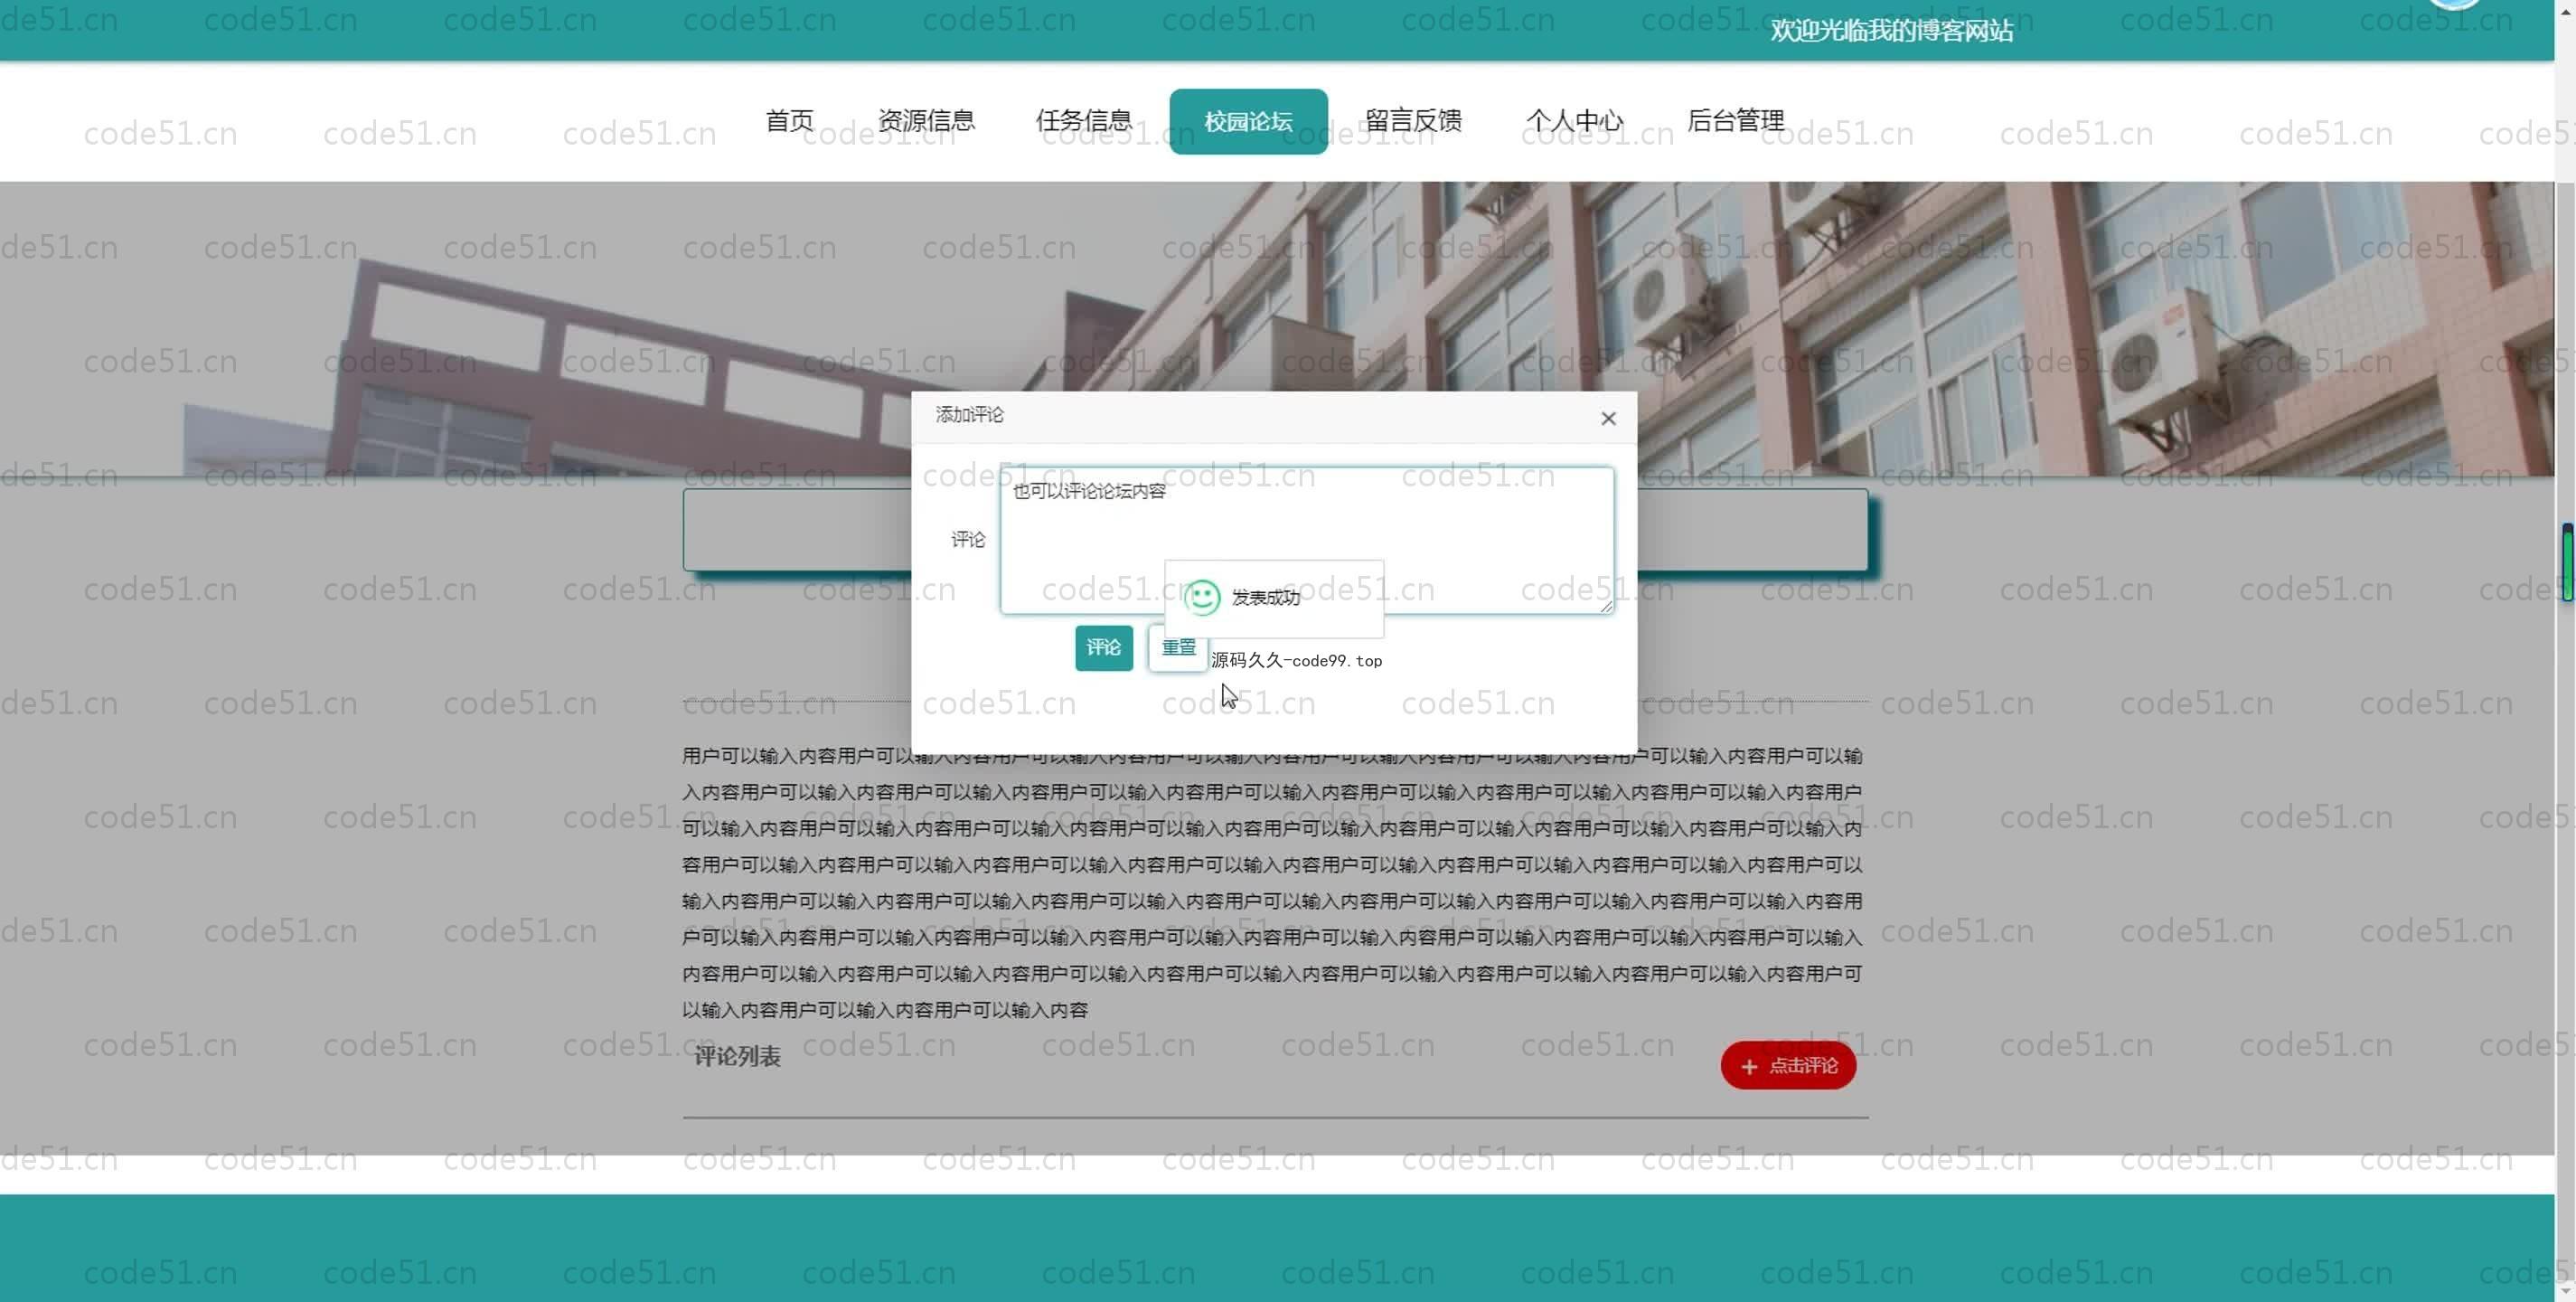Image resolution: width=2576 pixels, height=1302 pixels.
Task: Click the 评论 field label
Action: pos(967,540)
